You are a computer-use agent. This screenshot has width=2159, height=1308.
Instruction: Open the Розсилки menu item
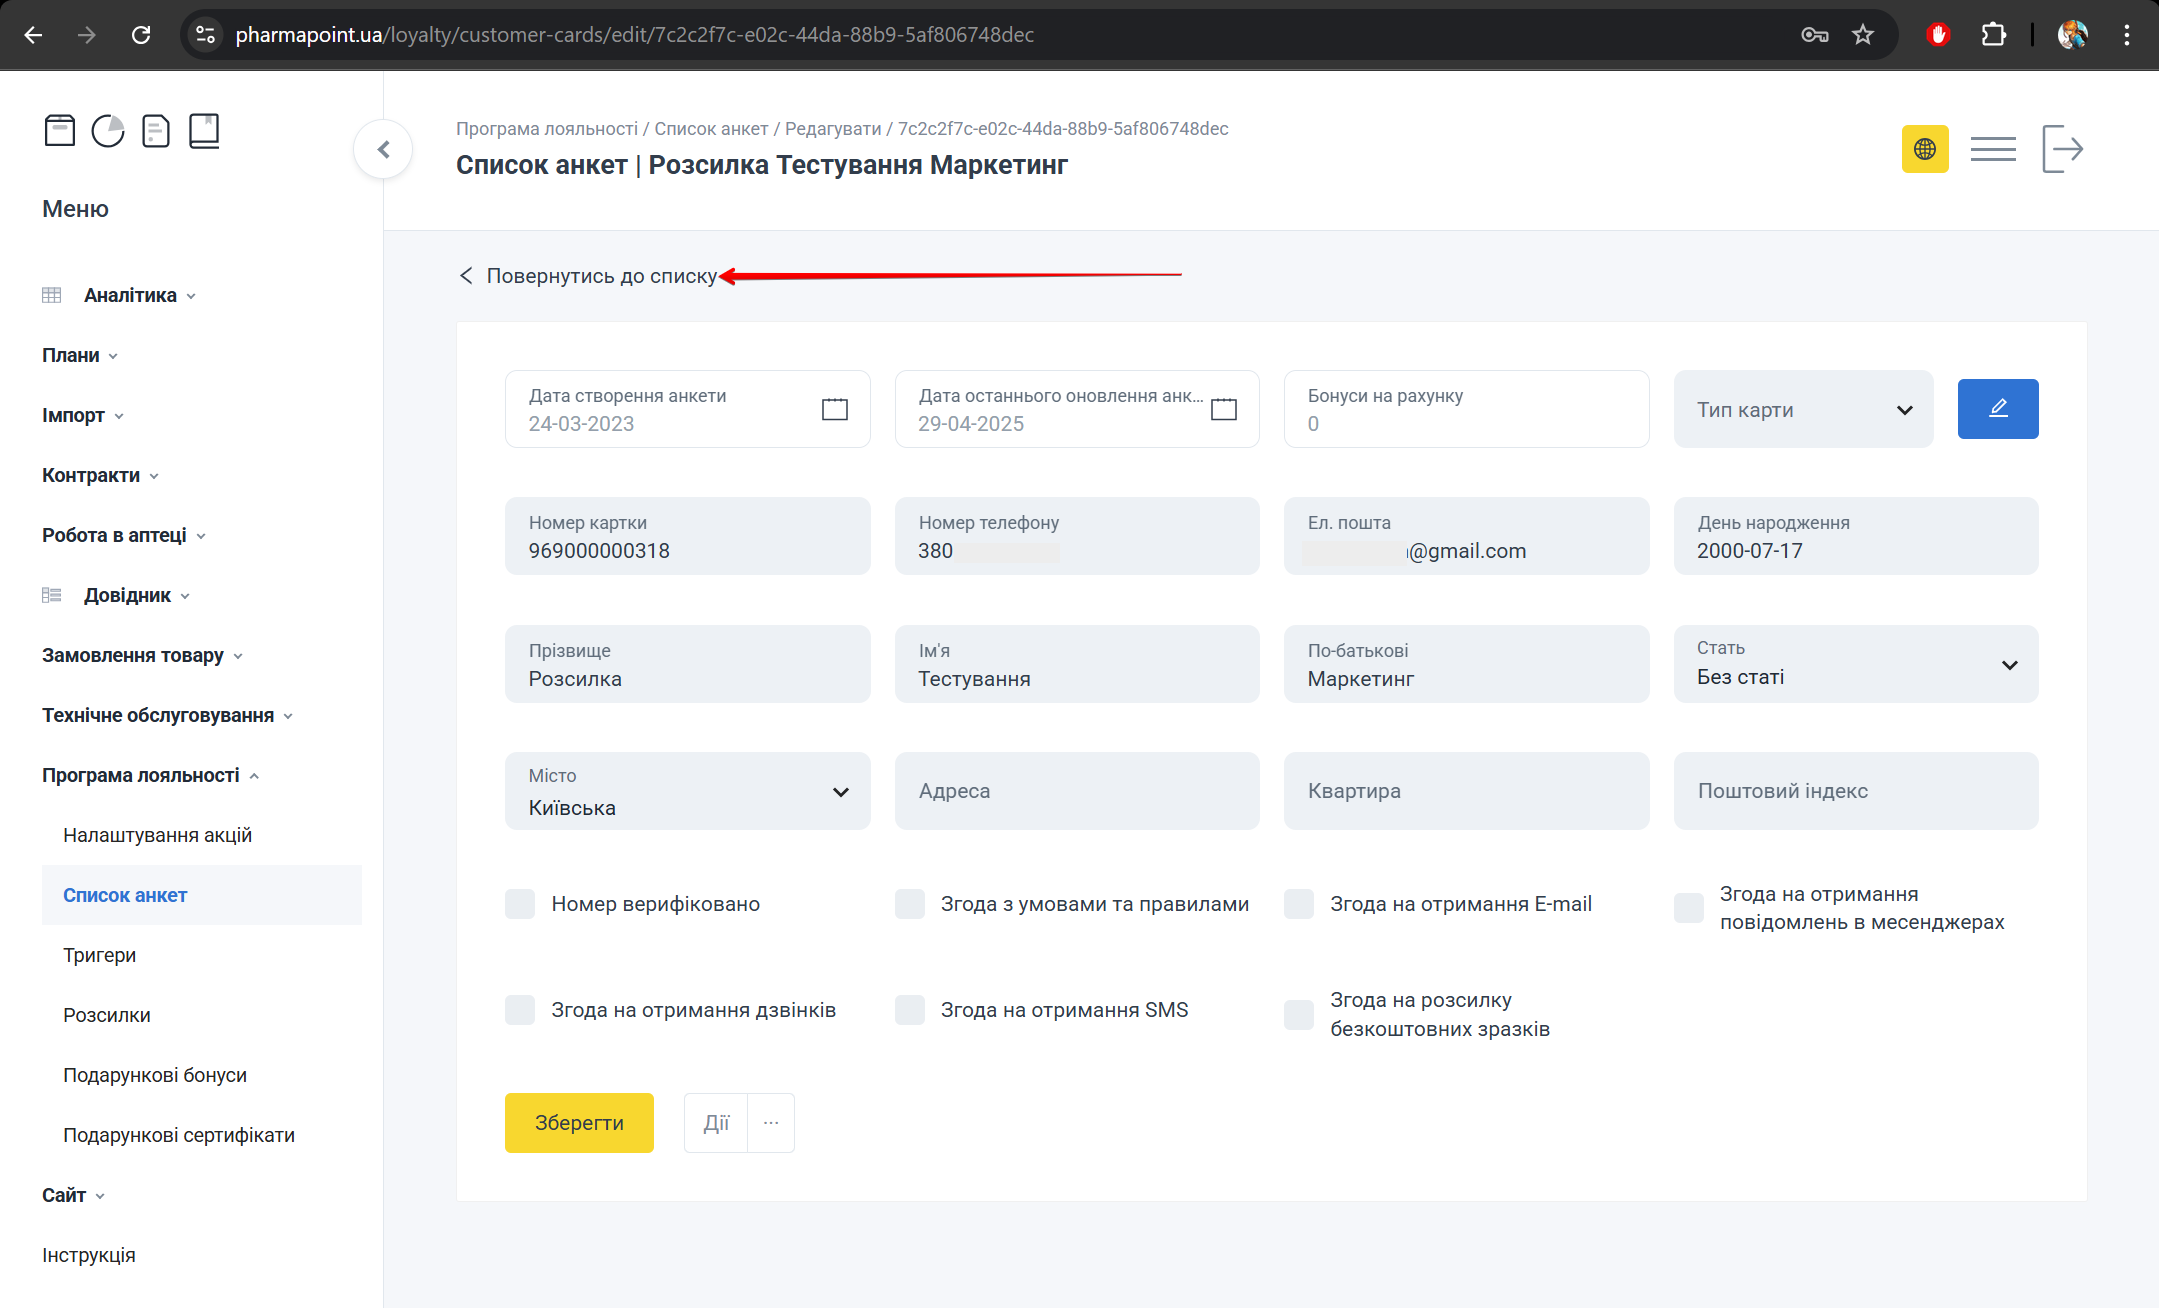point(107,1015)
